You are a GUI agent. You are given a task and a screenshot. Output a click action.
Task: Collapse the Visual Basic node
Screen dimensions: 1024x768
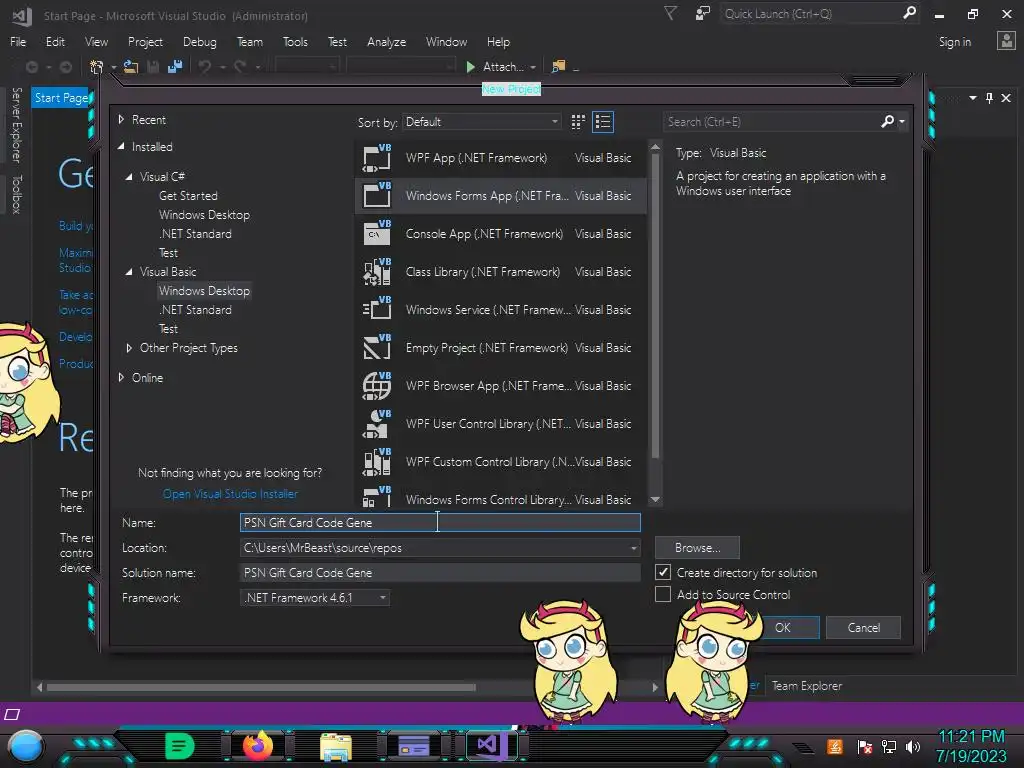click(x=129, y=272)
